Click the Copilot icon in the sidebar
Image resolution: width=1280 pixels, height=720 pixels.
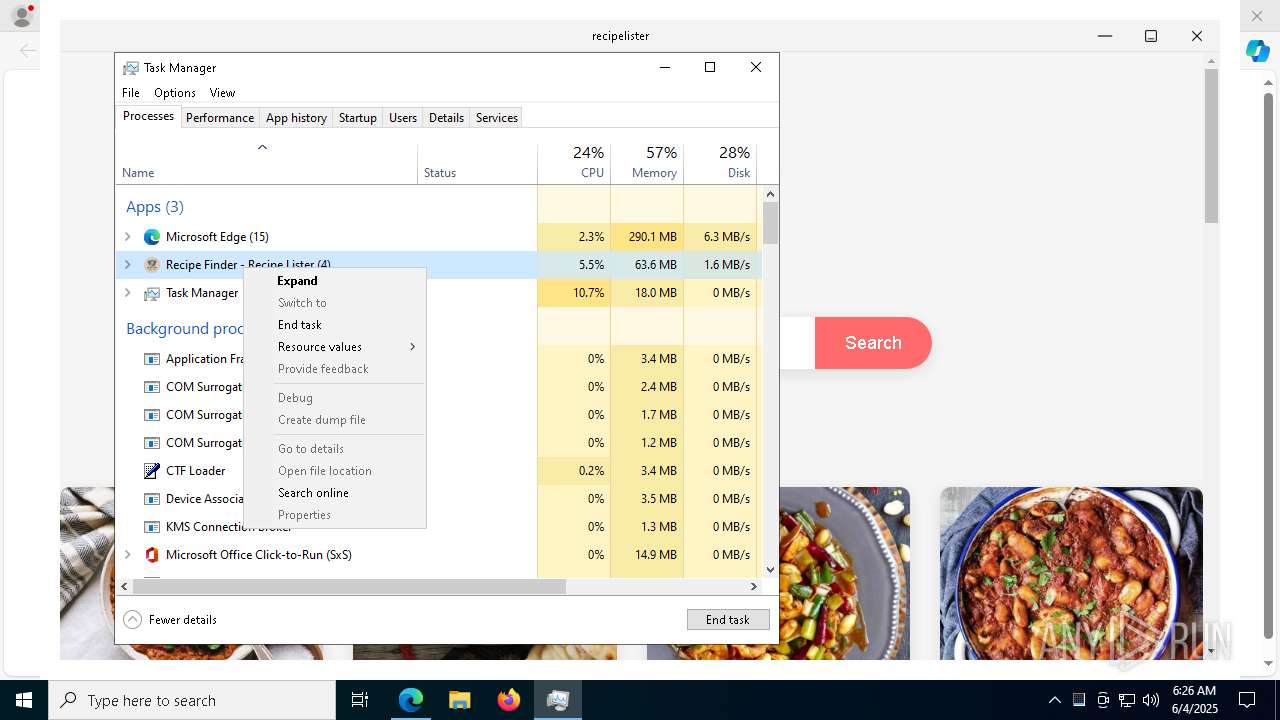(1258, 51)
